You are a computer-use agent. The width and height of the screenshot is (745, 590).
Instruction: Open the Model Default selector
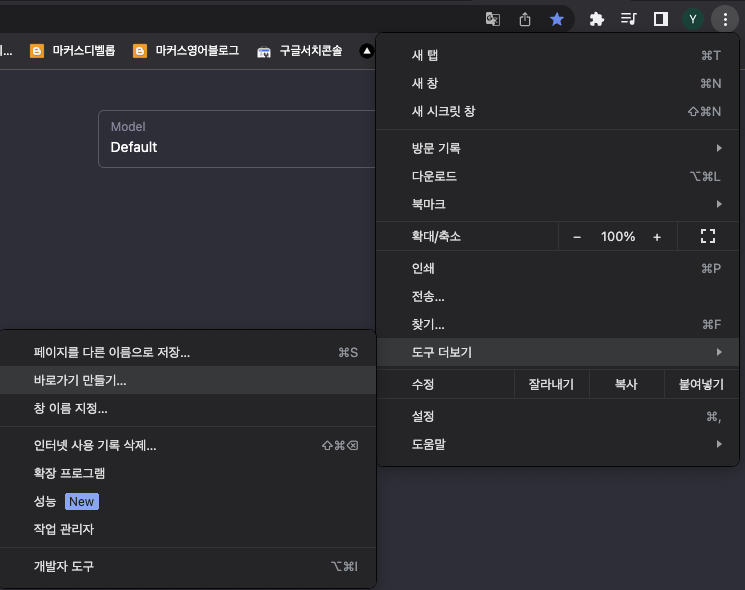click(237, 139)
